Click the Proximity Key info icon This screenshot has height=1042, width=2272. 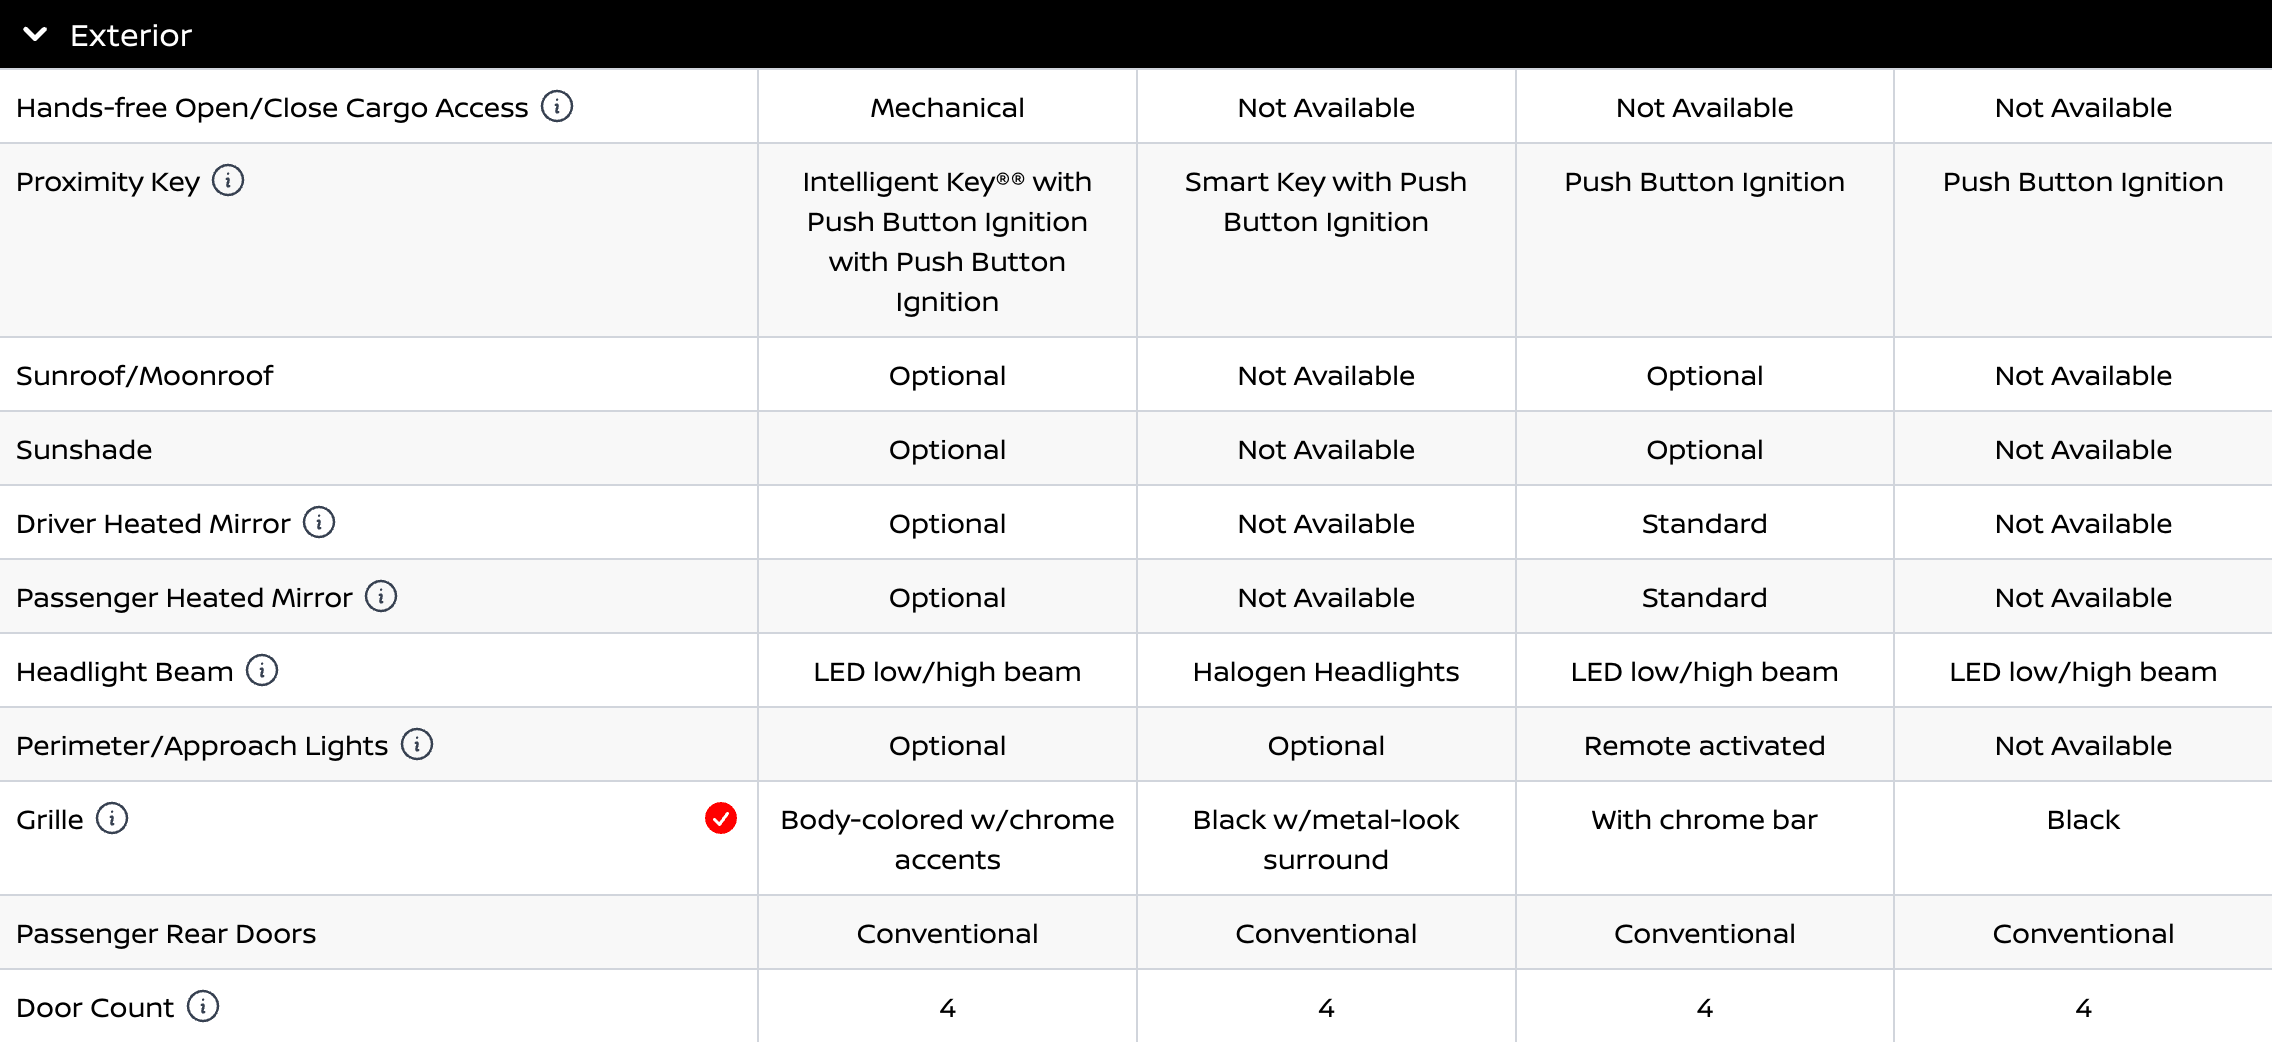228,180
